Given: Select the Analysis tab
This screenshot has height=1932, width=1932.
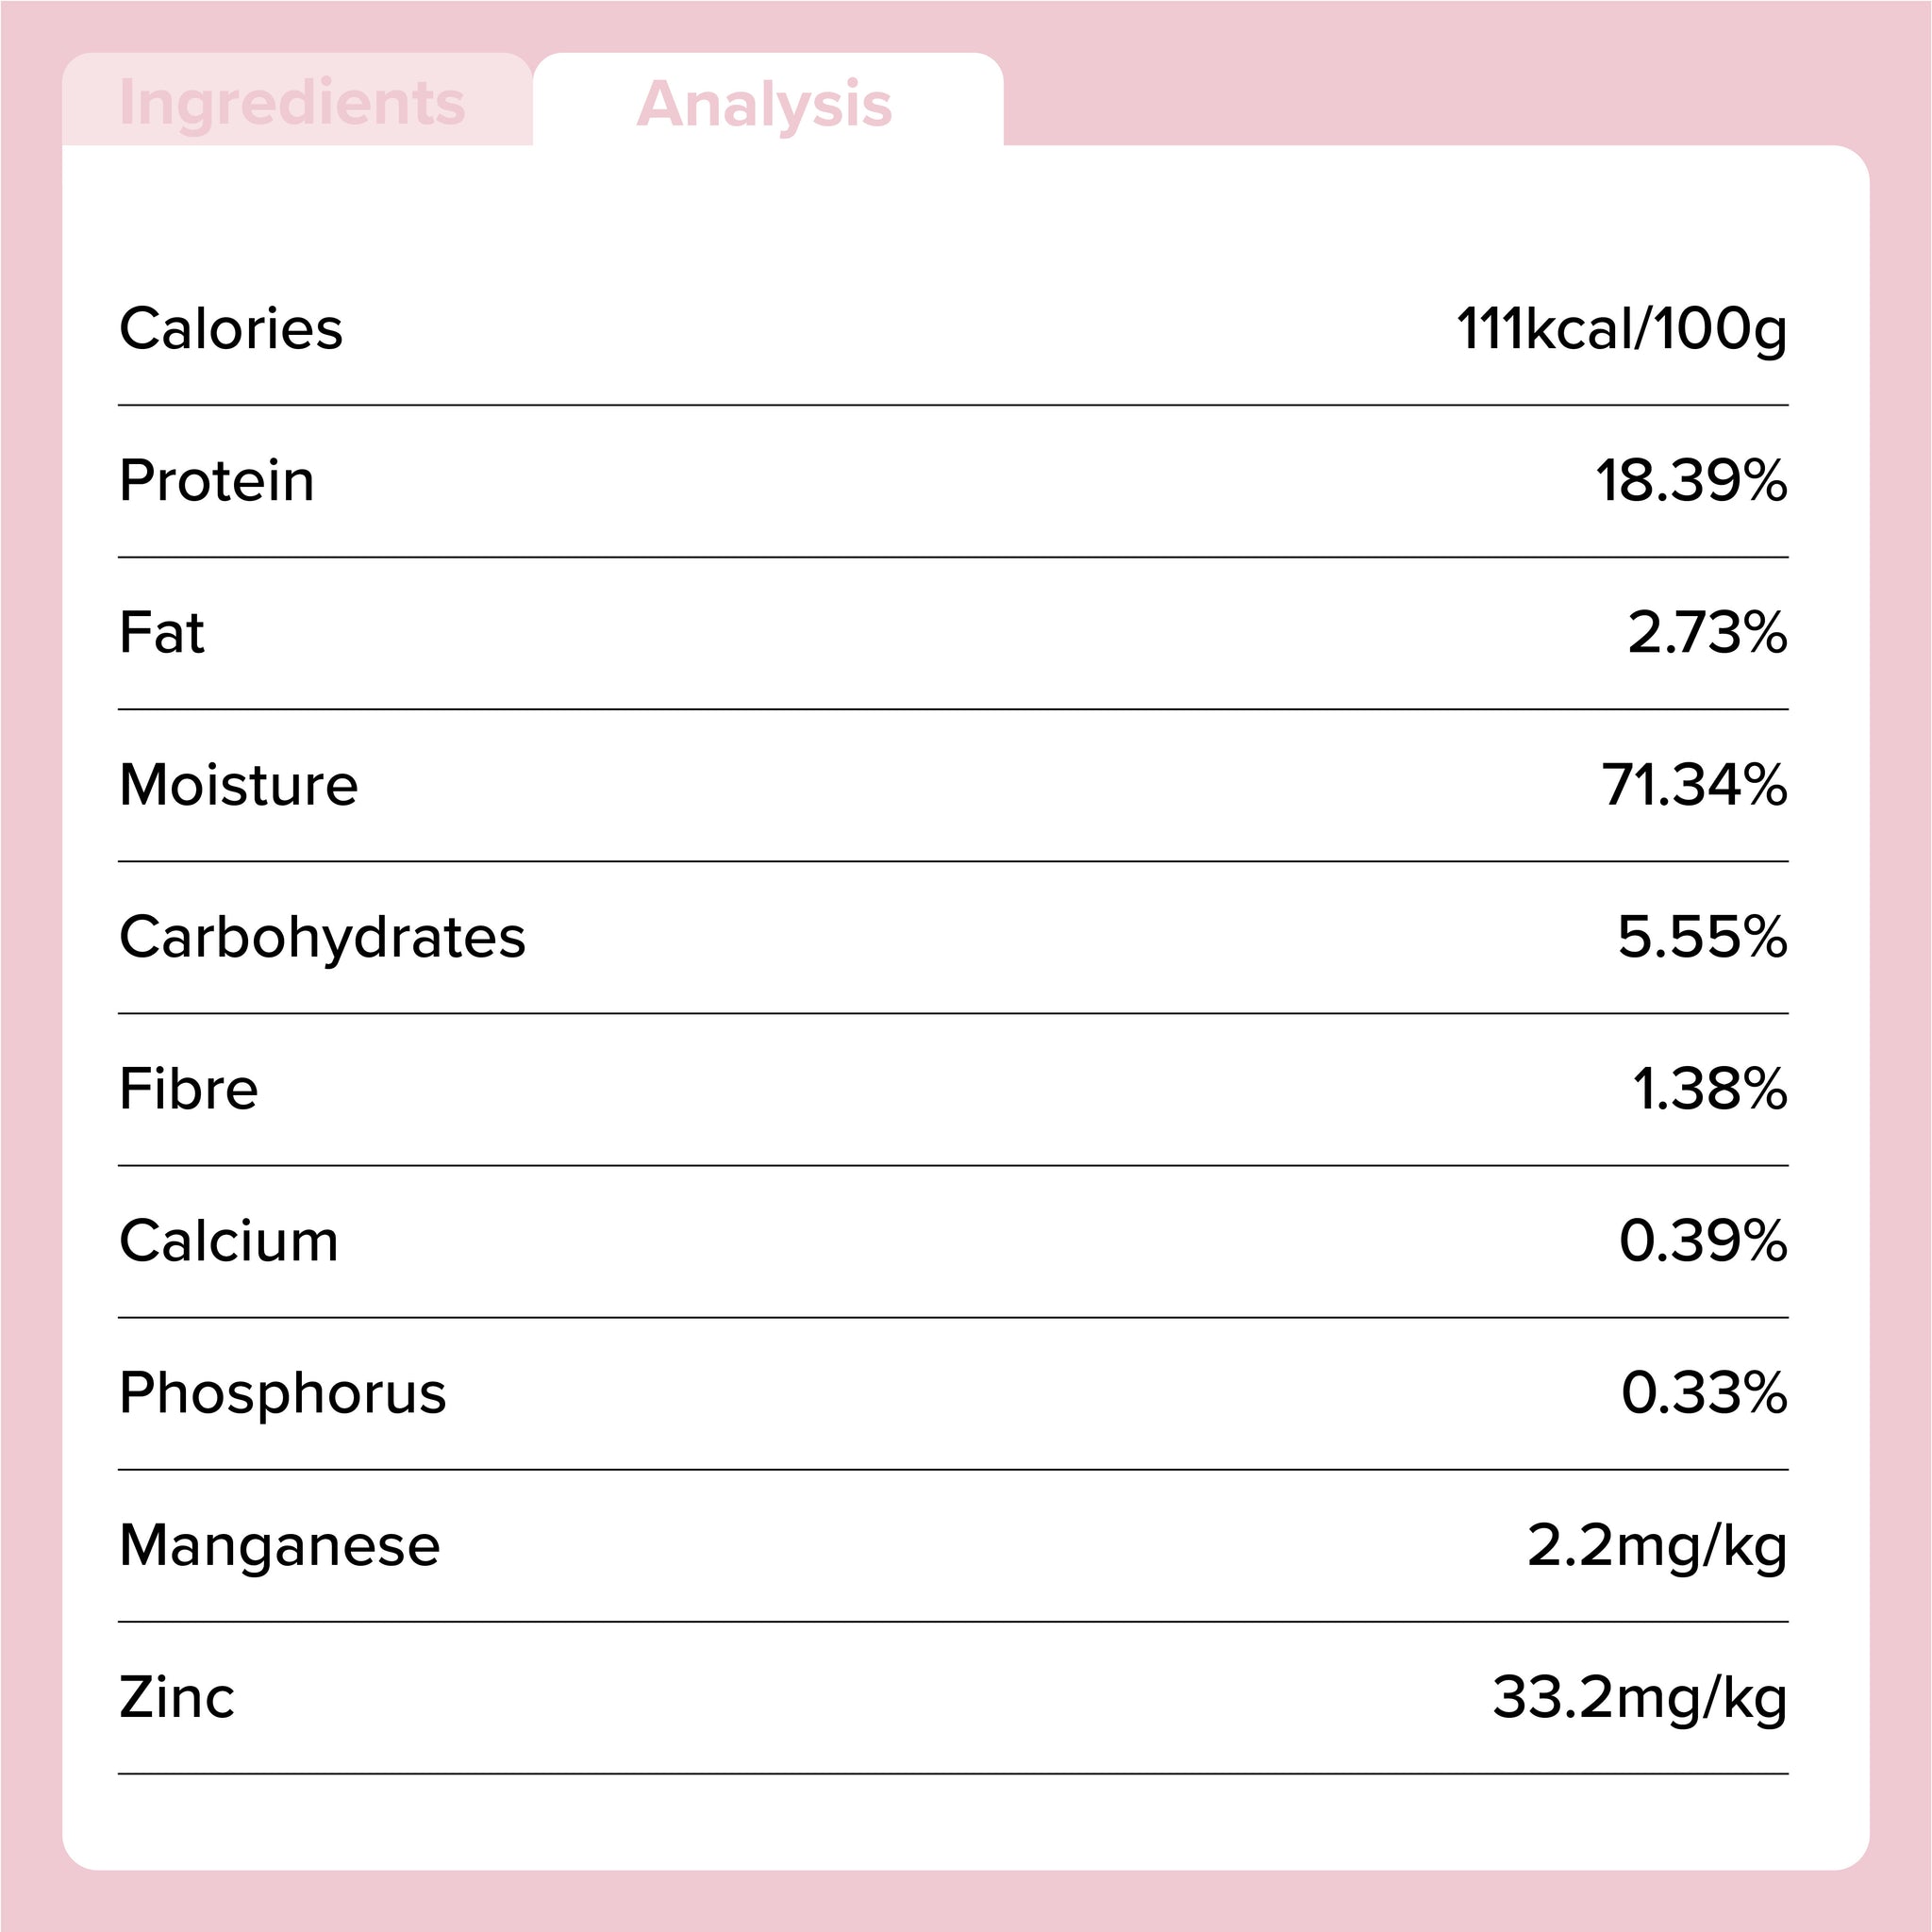Looking at the screenshot, I should (764, 104).
